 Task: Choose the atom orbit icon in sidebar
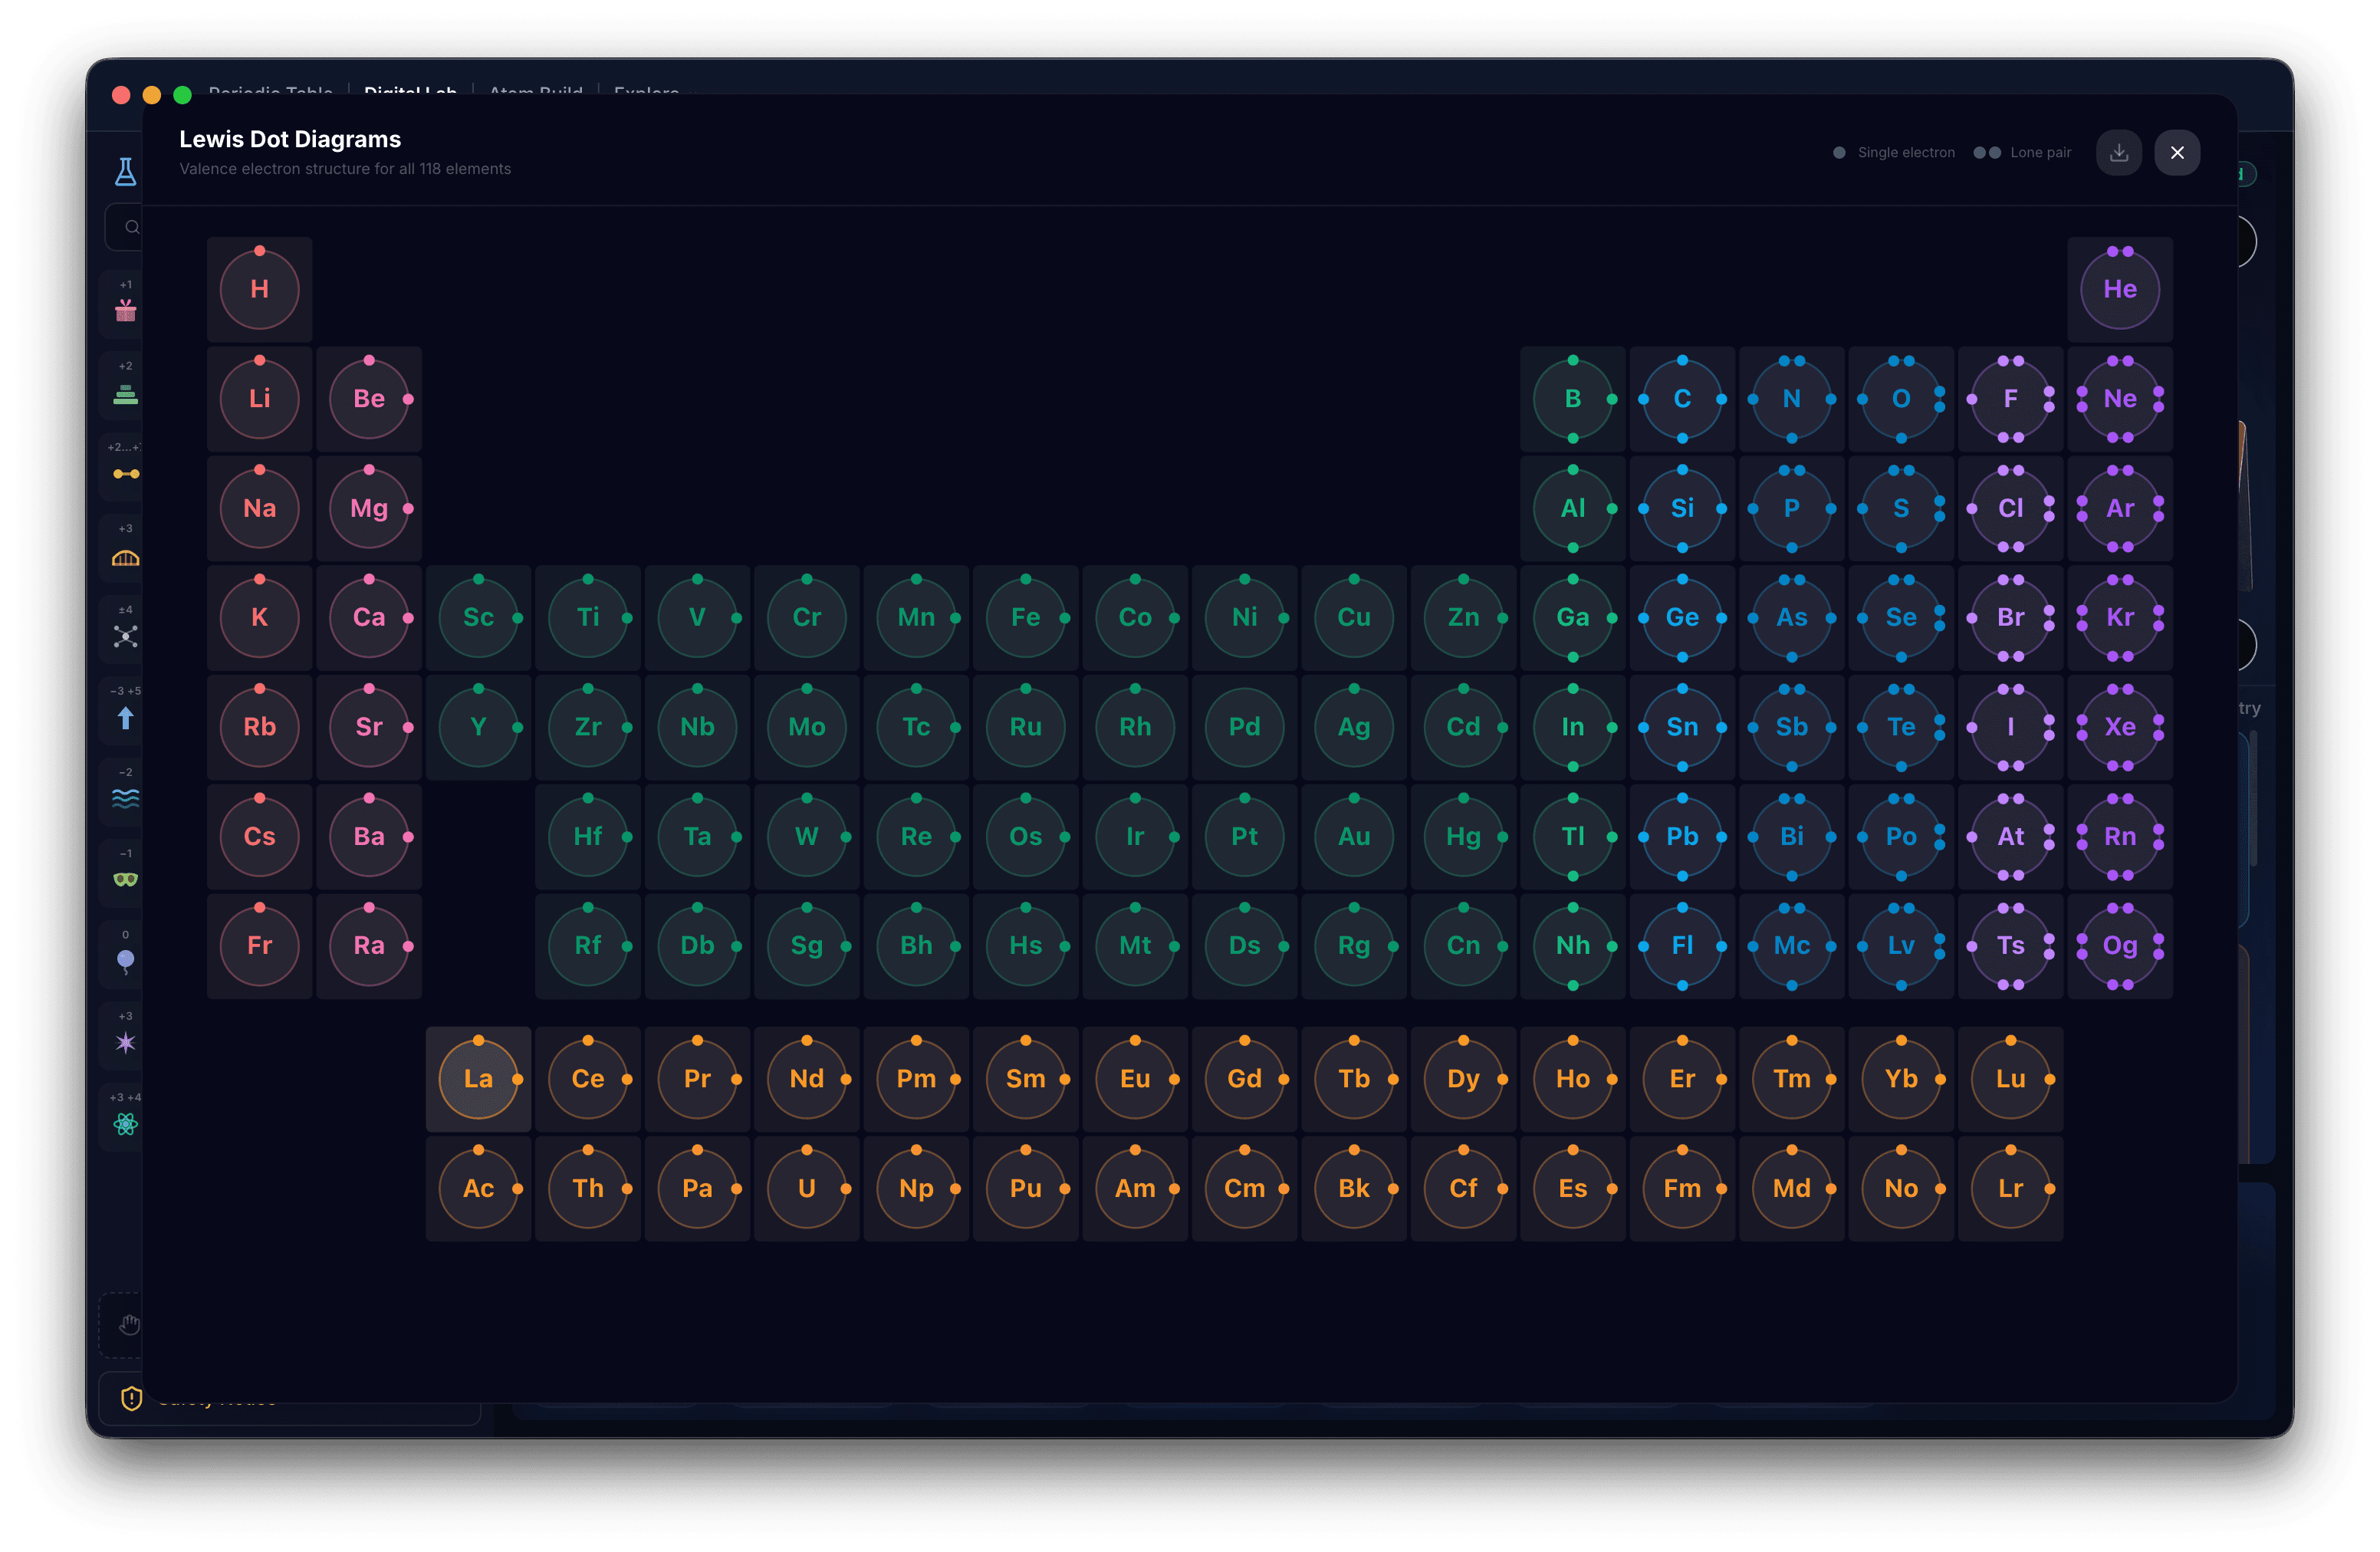click(125, 1124)
